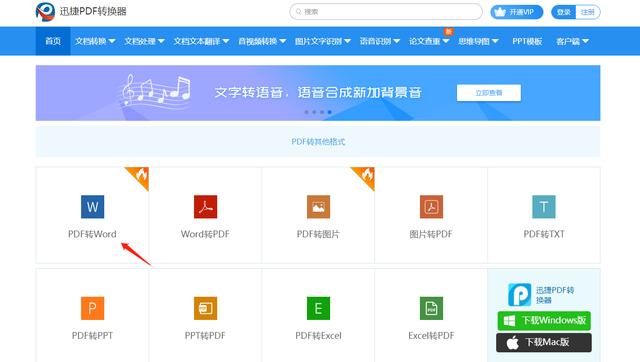Click the Apple logo on Mac button
The image size is (640, 362).
(513, 342)
